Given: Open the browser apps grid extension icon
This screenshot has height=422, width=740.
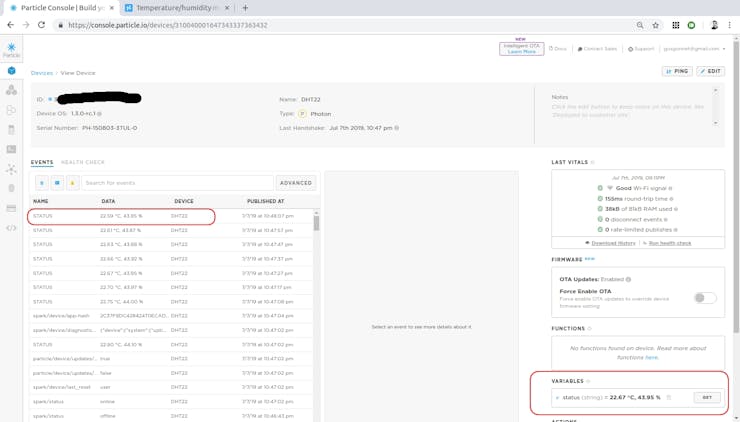Looking at the screenshot, I should coord(676,25).
